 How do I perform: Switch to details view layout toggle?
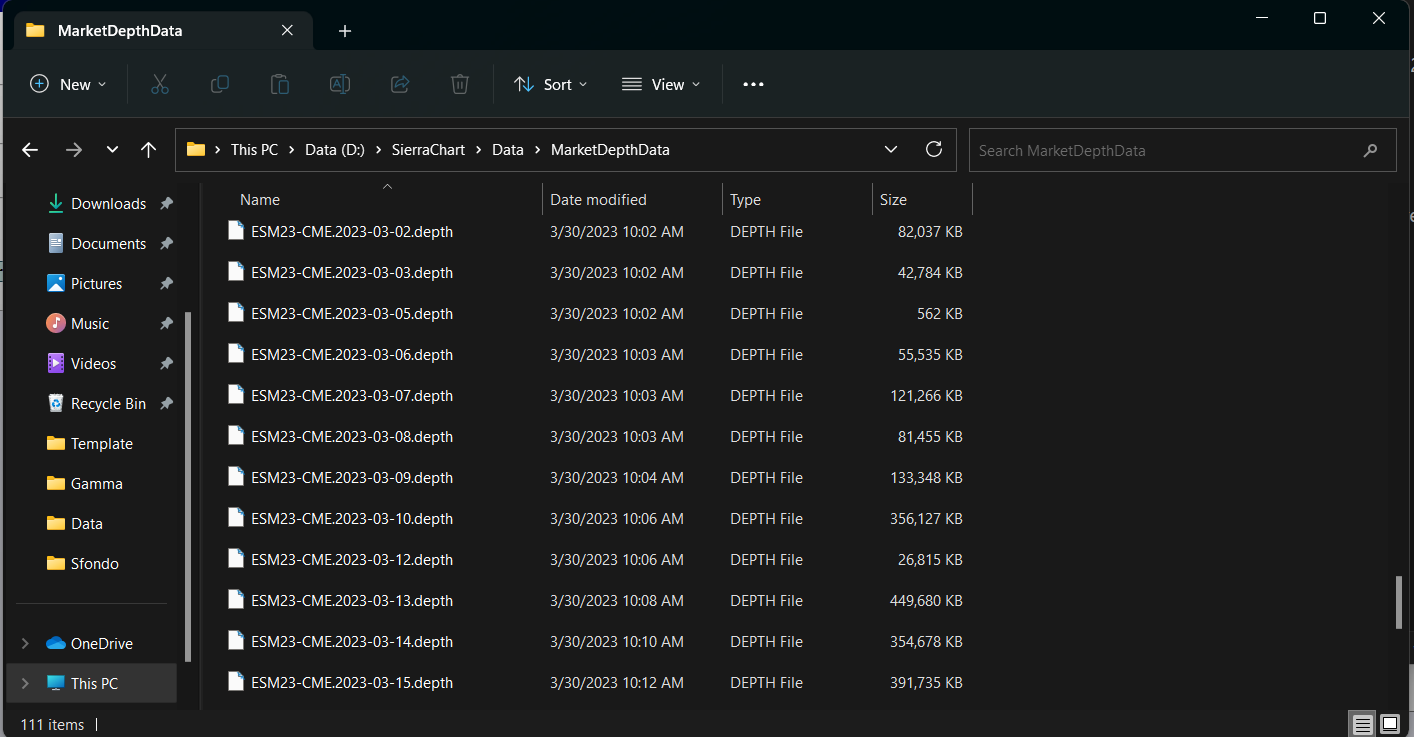pos(1361,724)
